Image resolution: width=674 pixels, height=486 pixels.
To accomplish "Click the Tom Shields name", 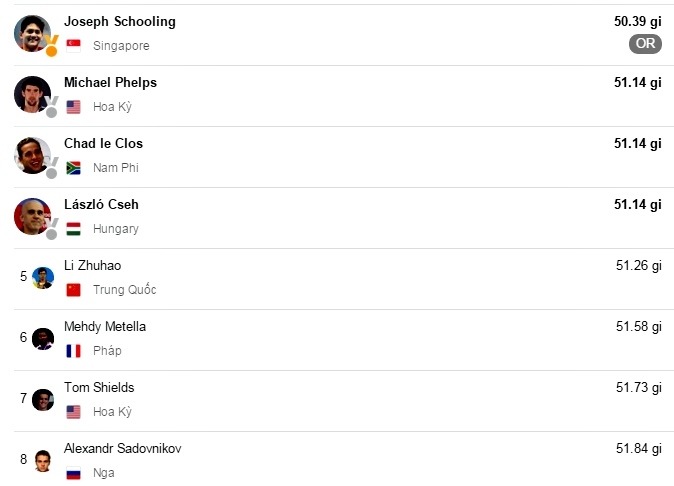I will click(x=98, y=387).
